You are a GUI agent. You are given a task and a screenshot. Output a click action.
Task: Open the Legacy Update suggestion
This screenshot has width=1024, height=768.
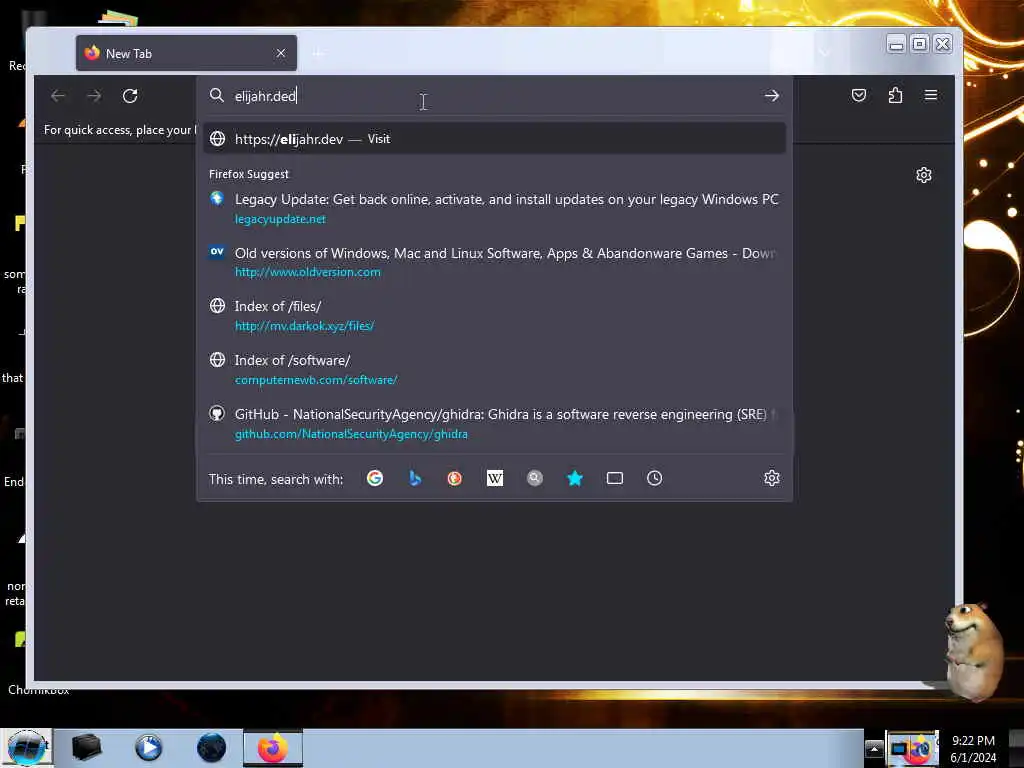[494, 208]
